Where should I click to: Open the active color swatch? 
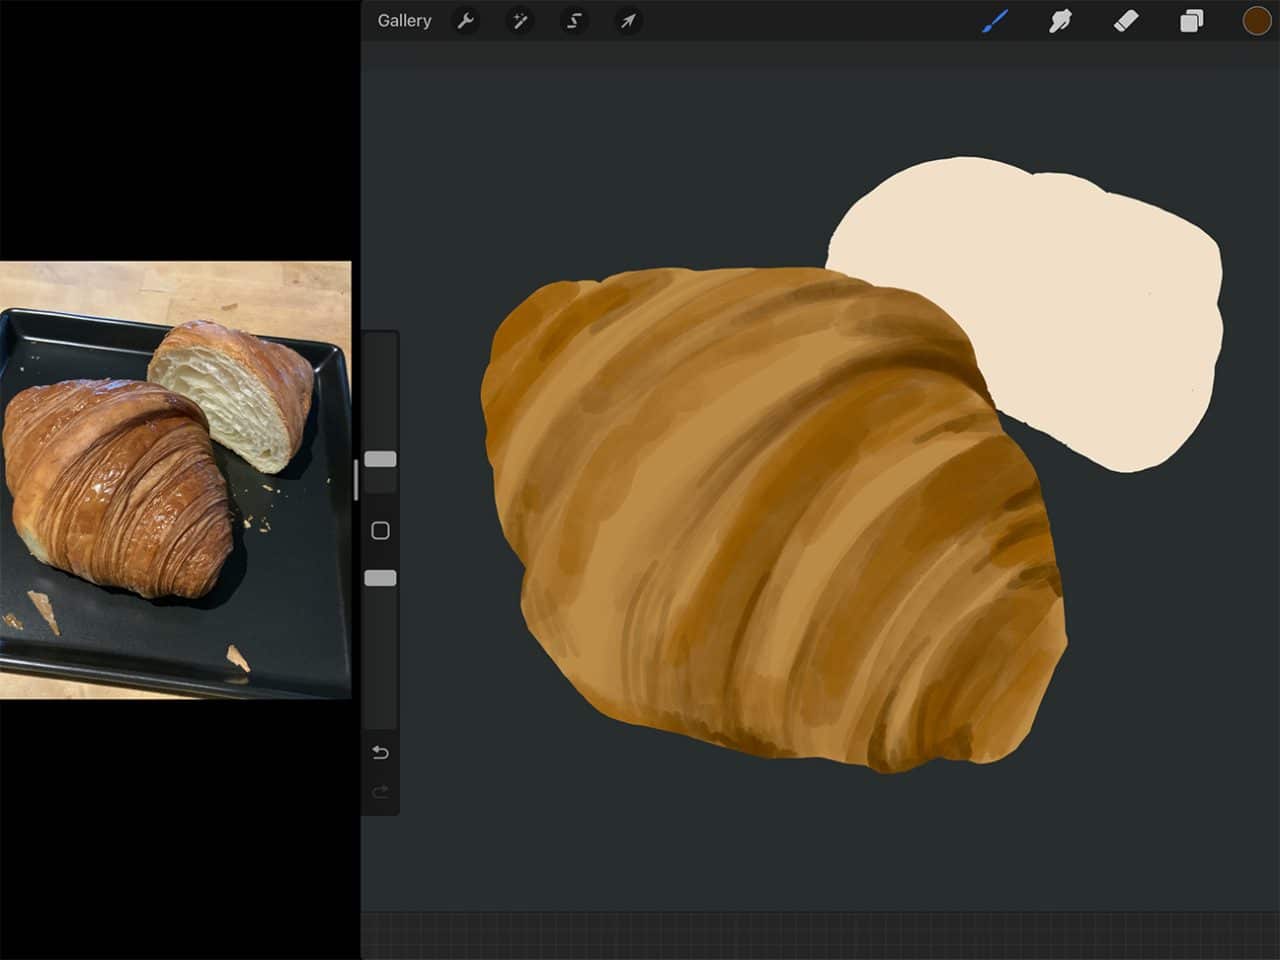tap(1255, 20)
